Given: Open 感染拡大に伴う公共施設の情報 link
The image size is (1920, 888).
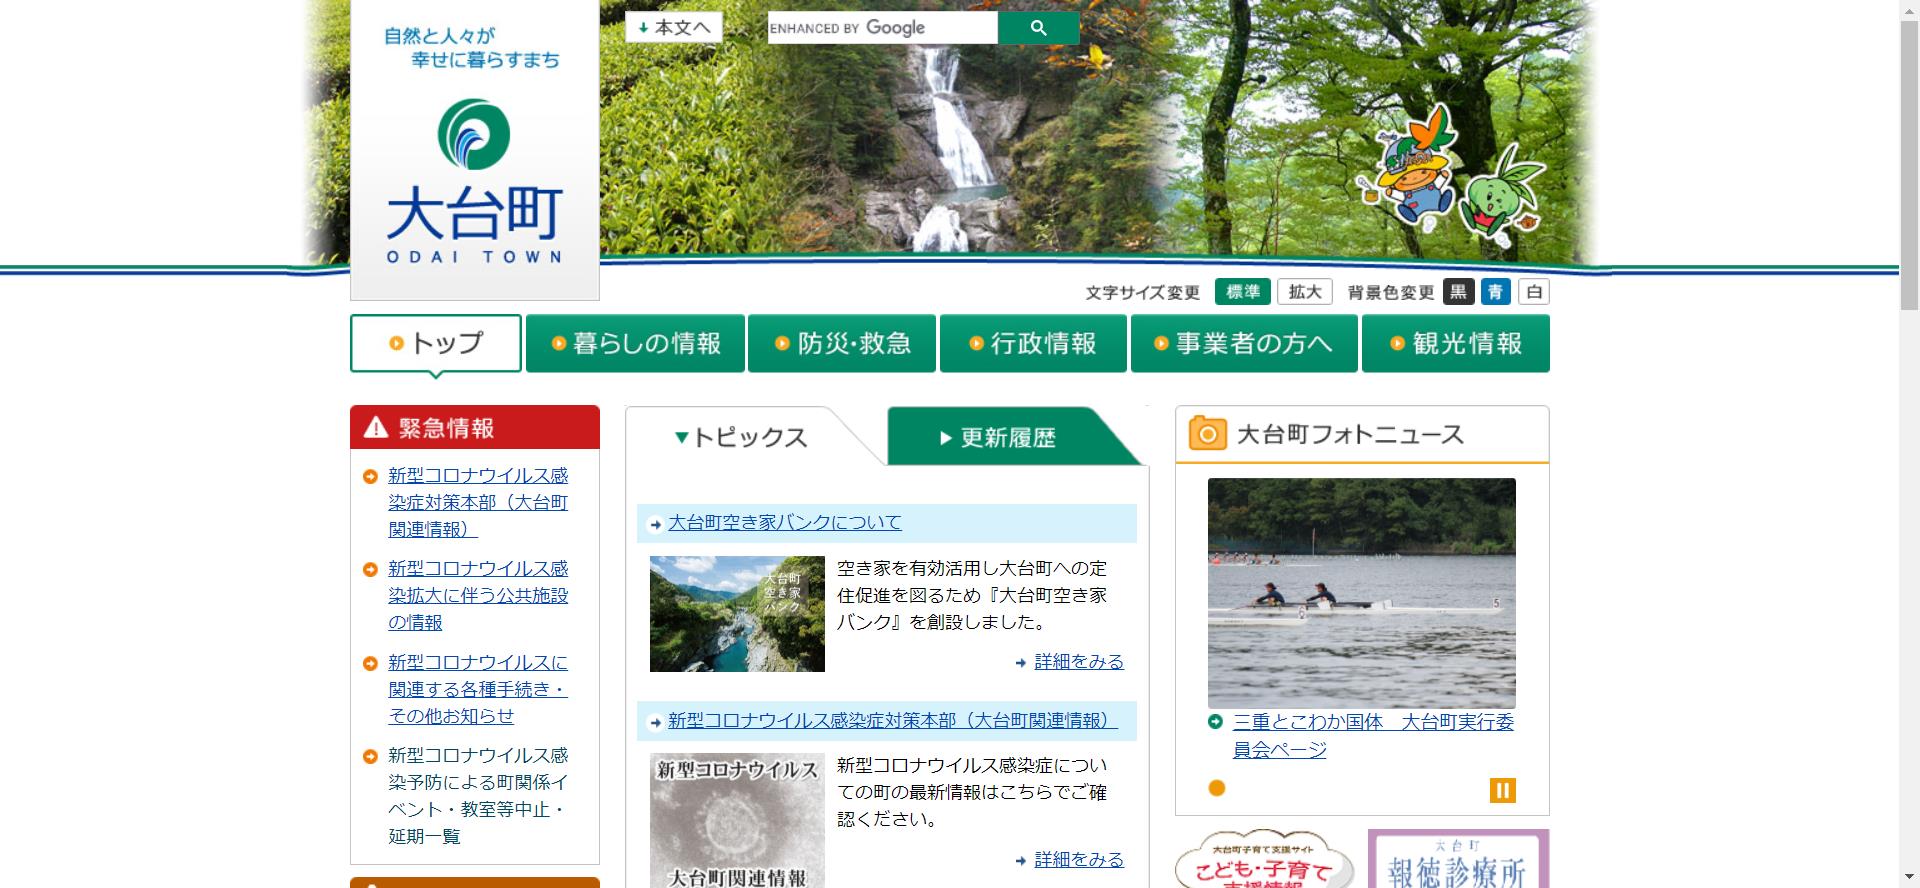Looking at the screenshot, I should pyautogui.click(x=478, y=595).
